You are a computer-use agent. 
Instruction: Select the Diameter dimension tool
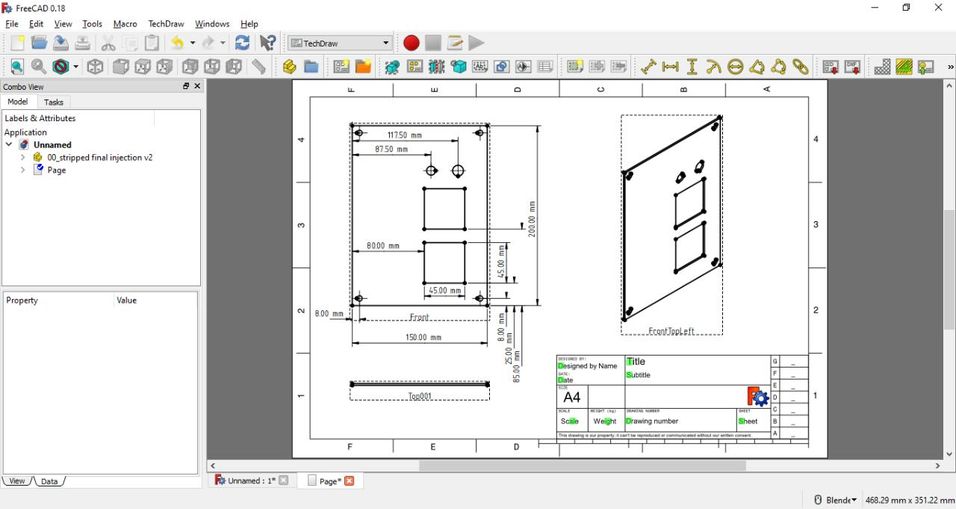tap(735, 66)
